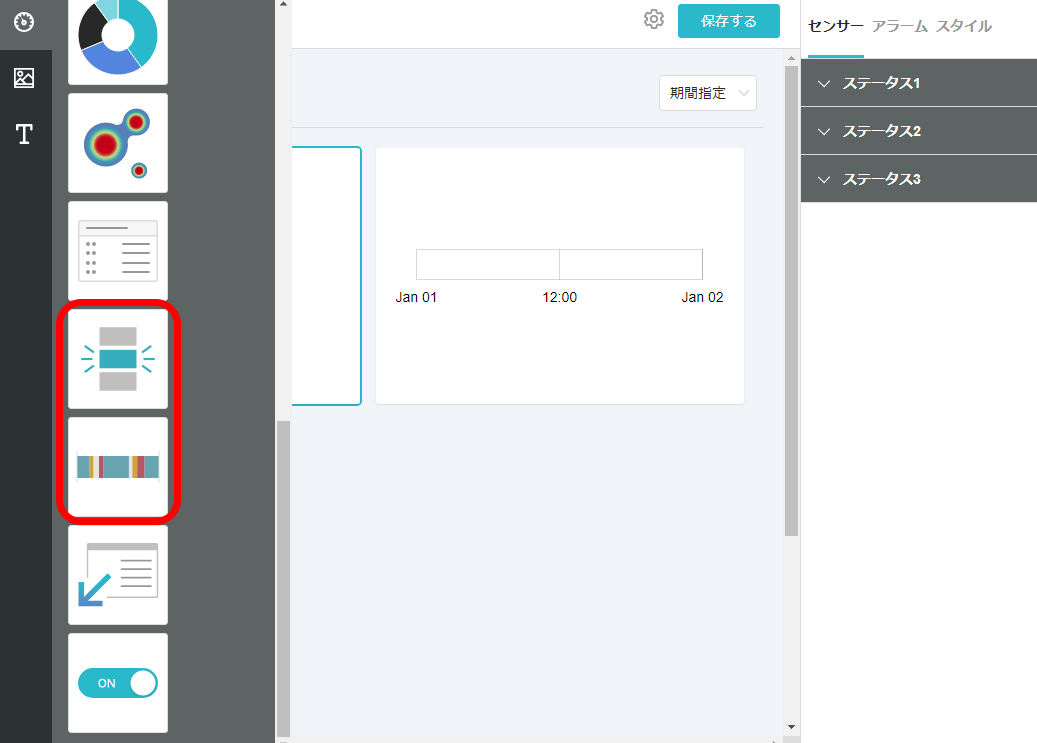The height and width of the screenshot is (743, 1037).
Task: Add the donut chart widget
Action: pos(118,40)
